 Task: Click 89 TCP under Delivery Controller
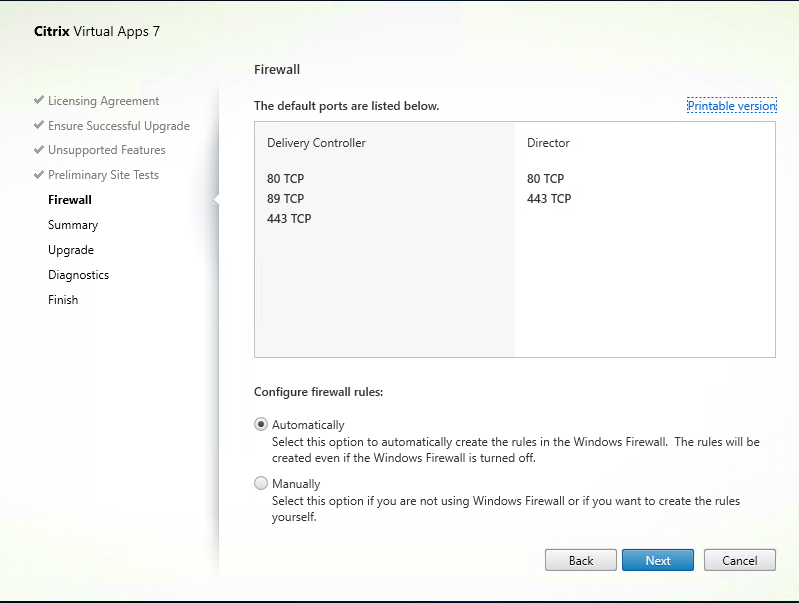(x=285, y=198)
